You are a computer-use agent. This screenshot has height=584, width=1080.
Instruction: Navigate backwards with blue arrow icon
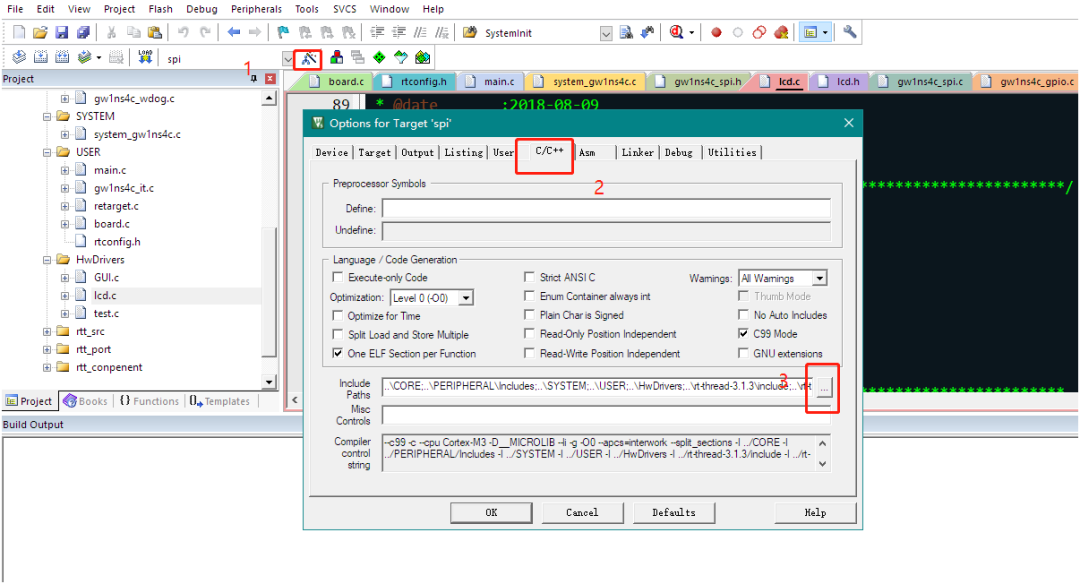pyautogui.click(x=233, y=32)
